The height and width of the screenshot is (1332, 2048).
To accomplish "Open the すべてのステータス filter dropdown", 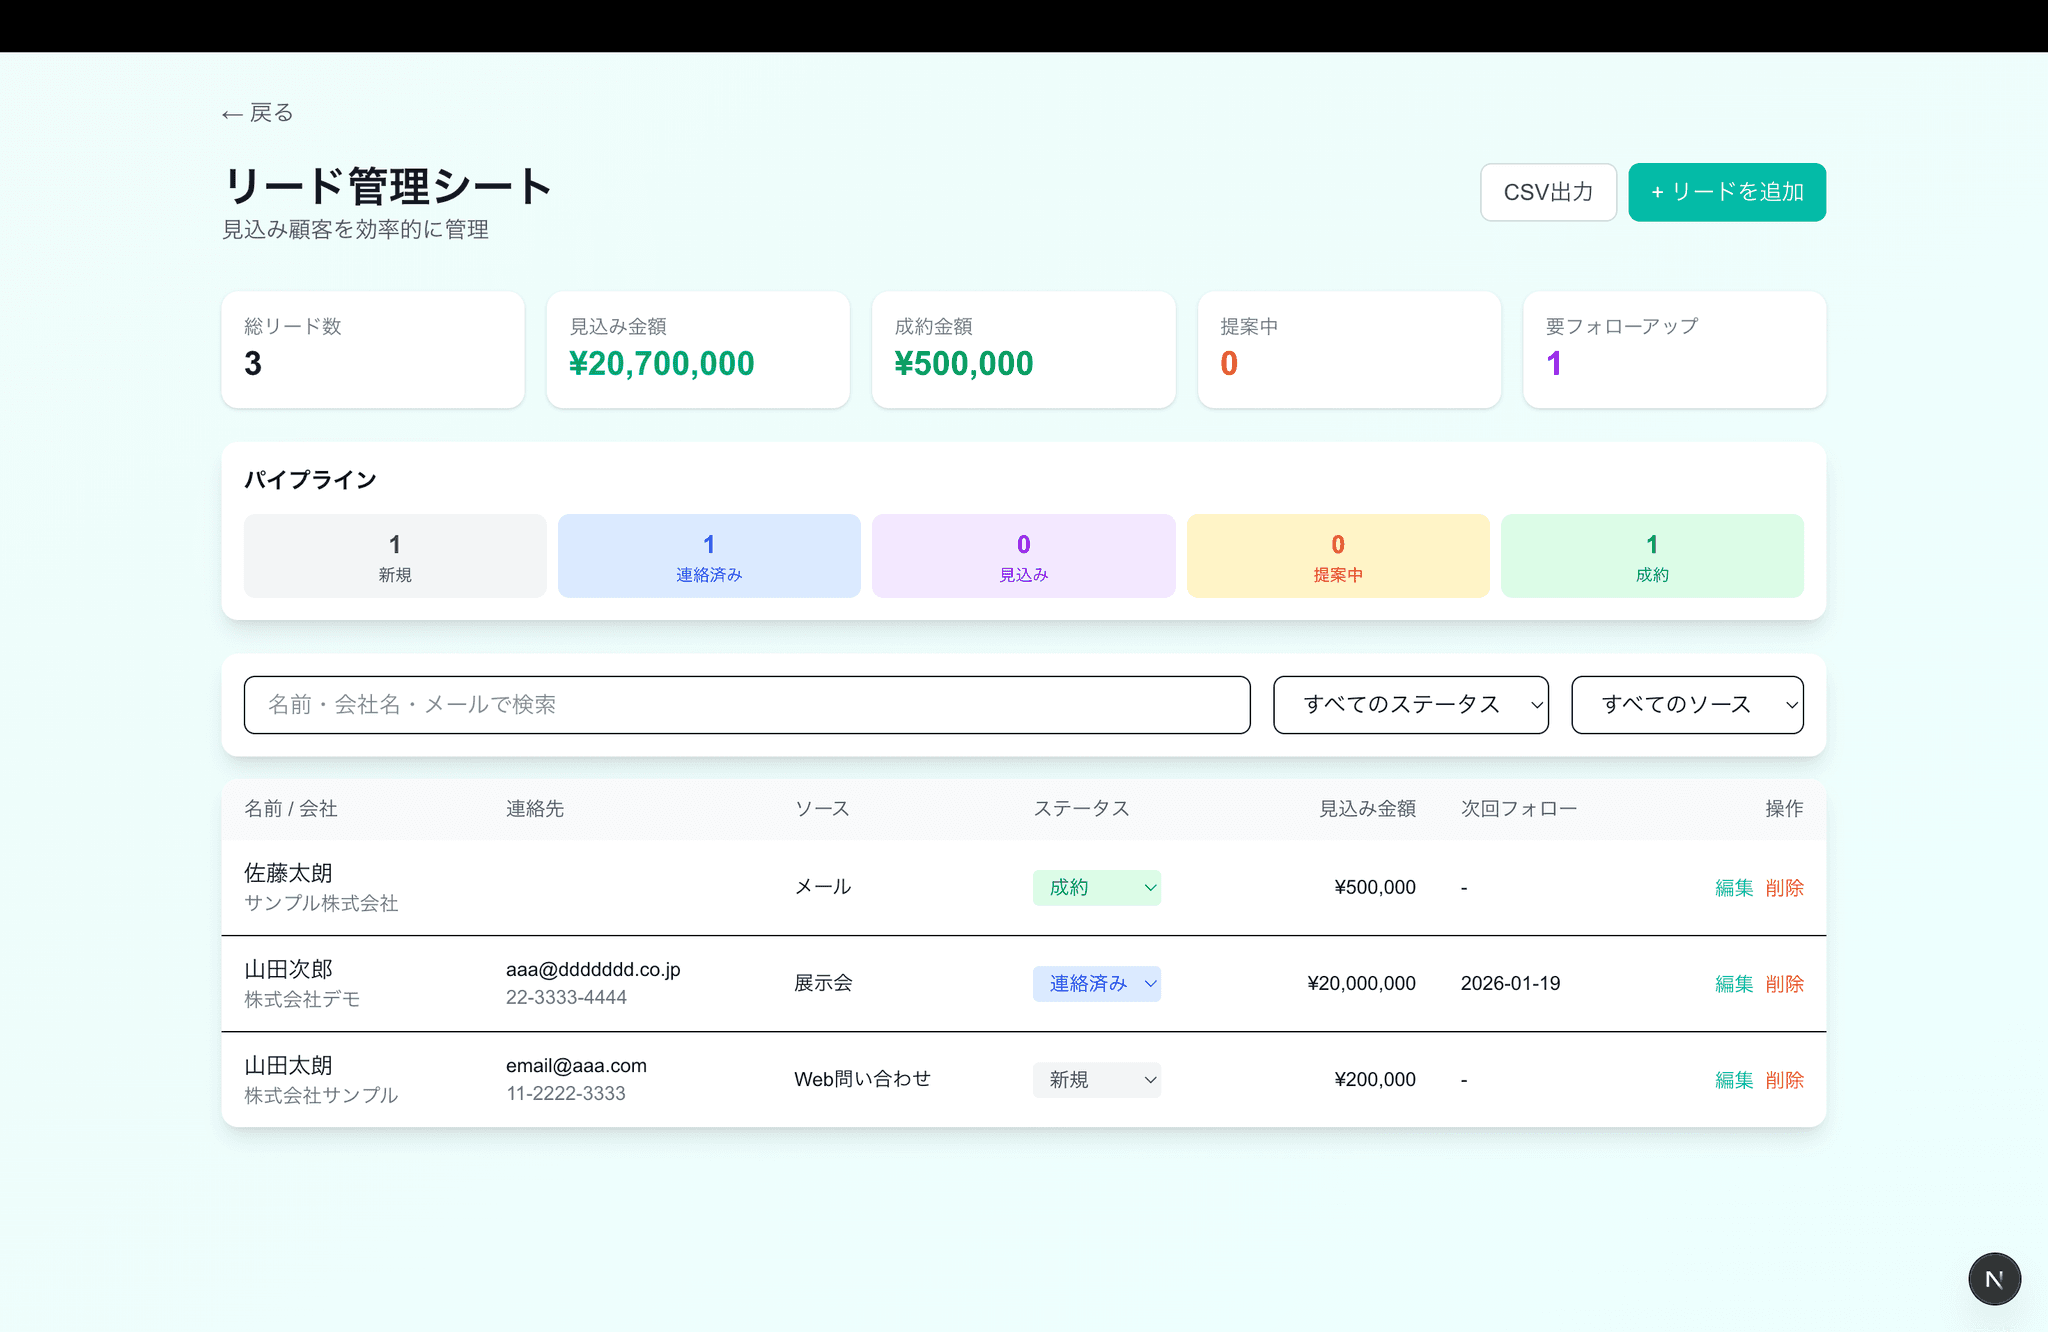I will [1409, 705].
